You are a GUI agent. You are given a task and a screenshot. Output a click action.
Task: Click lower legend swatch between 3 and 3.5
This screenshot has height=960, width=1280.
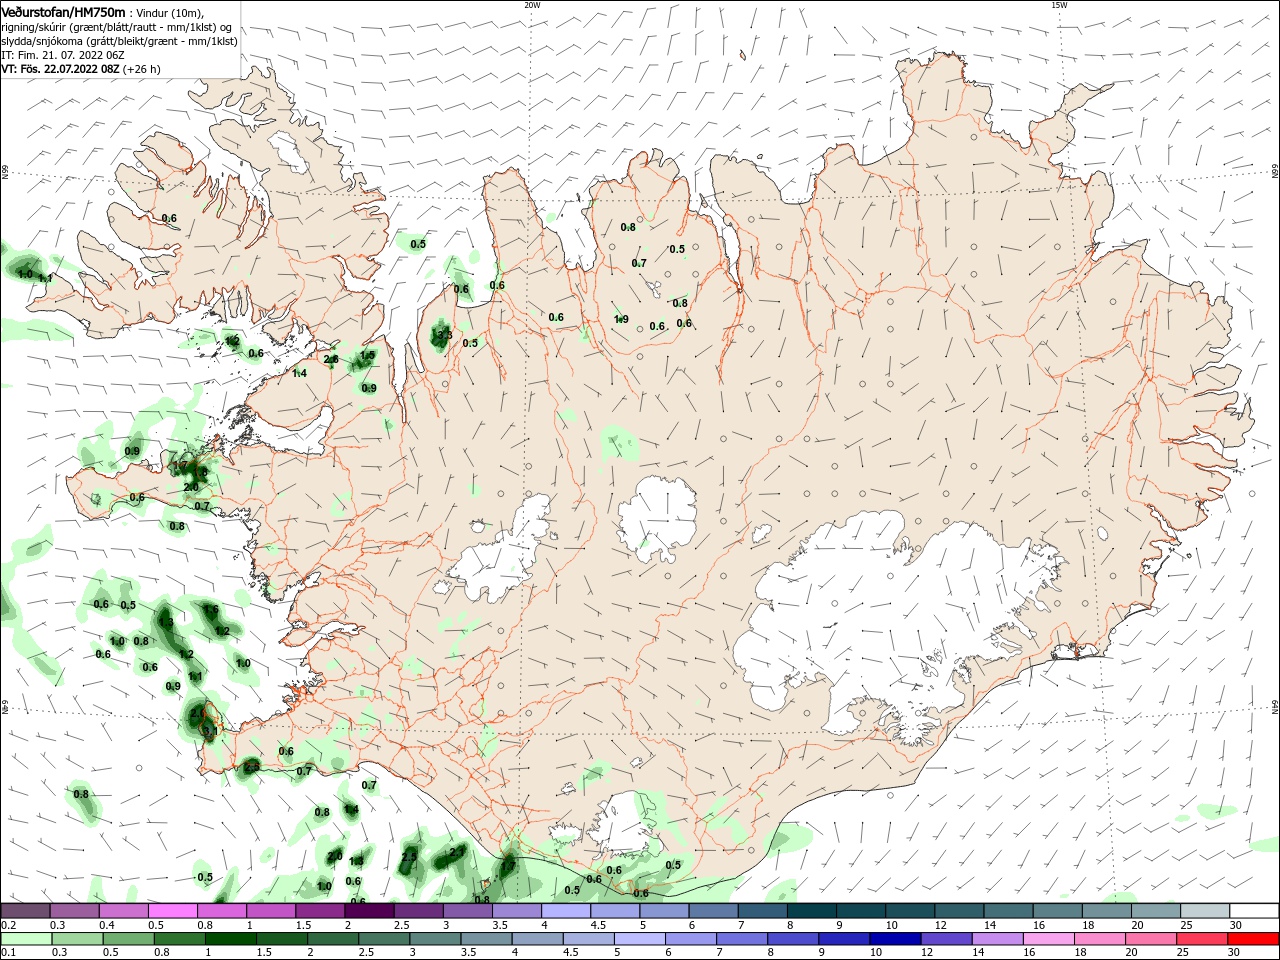[434, 939]
